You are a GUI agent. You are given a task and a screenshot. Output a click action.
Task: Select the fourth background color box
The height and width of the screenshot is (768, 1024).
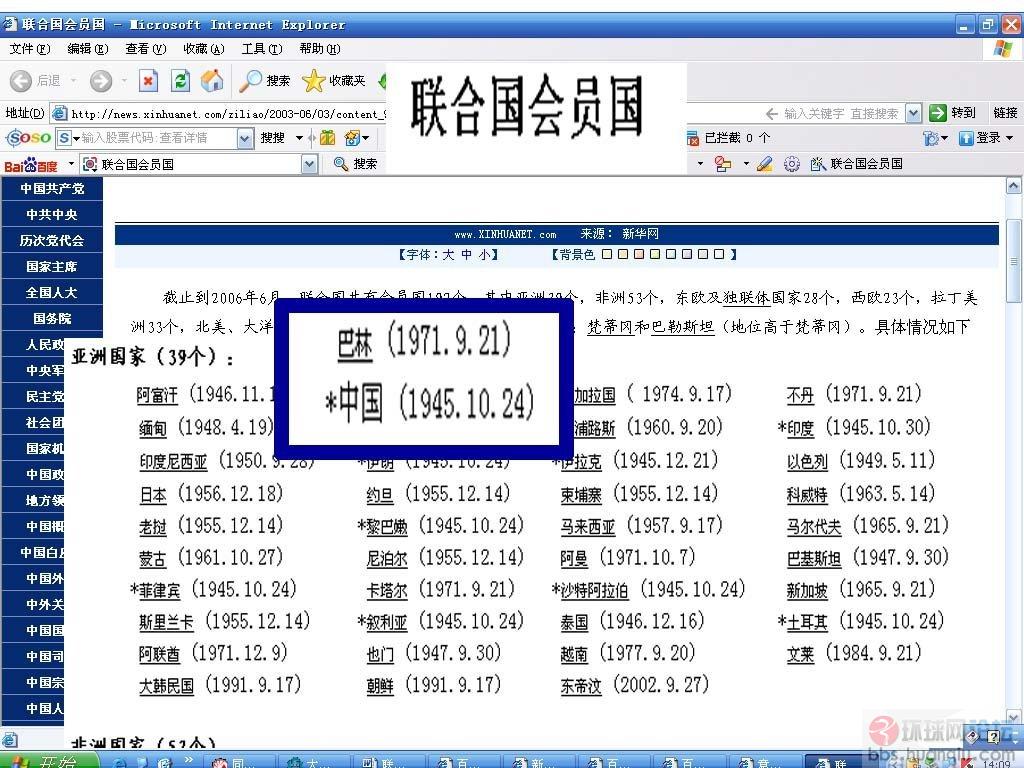655,254
